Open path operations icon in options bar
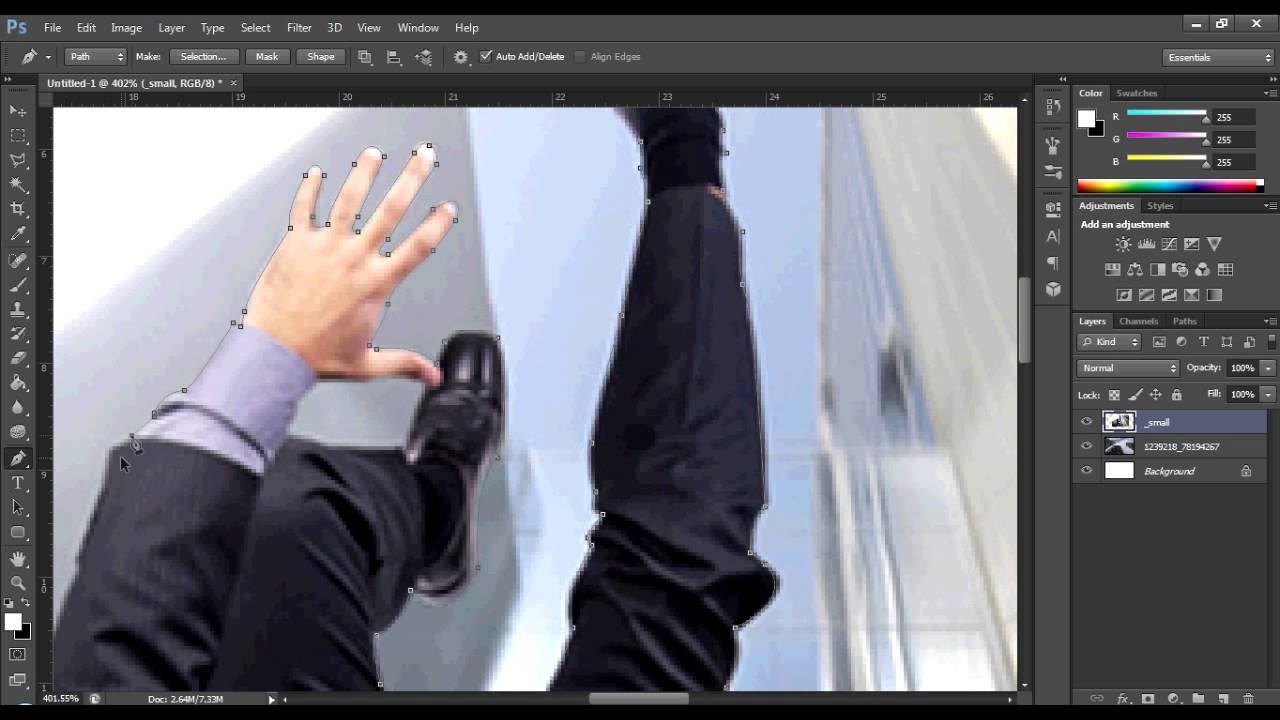 tap(365, 57)
